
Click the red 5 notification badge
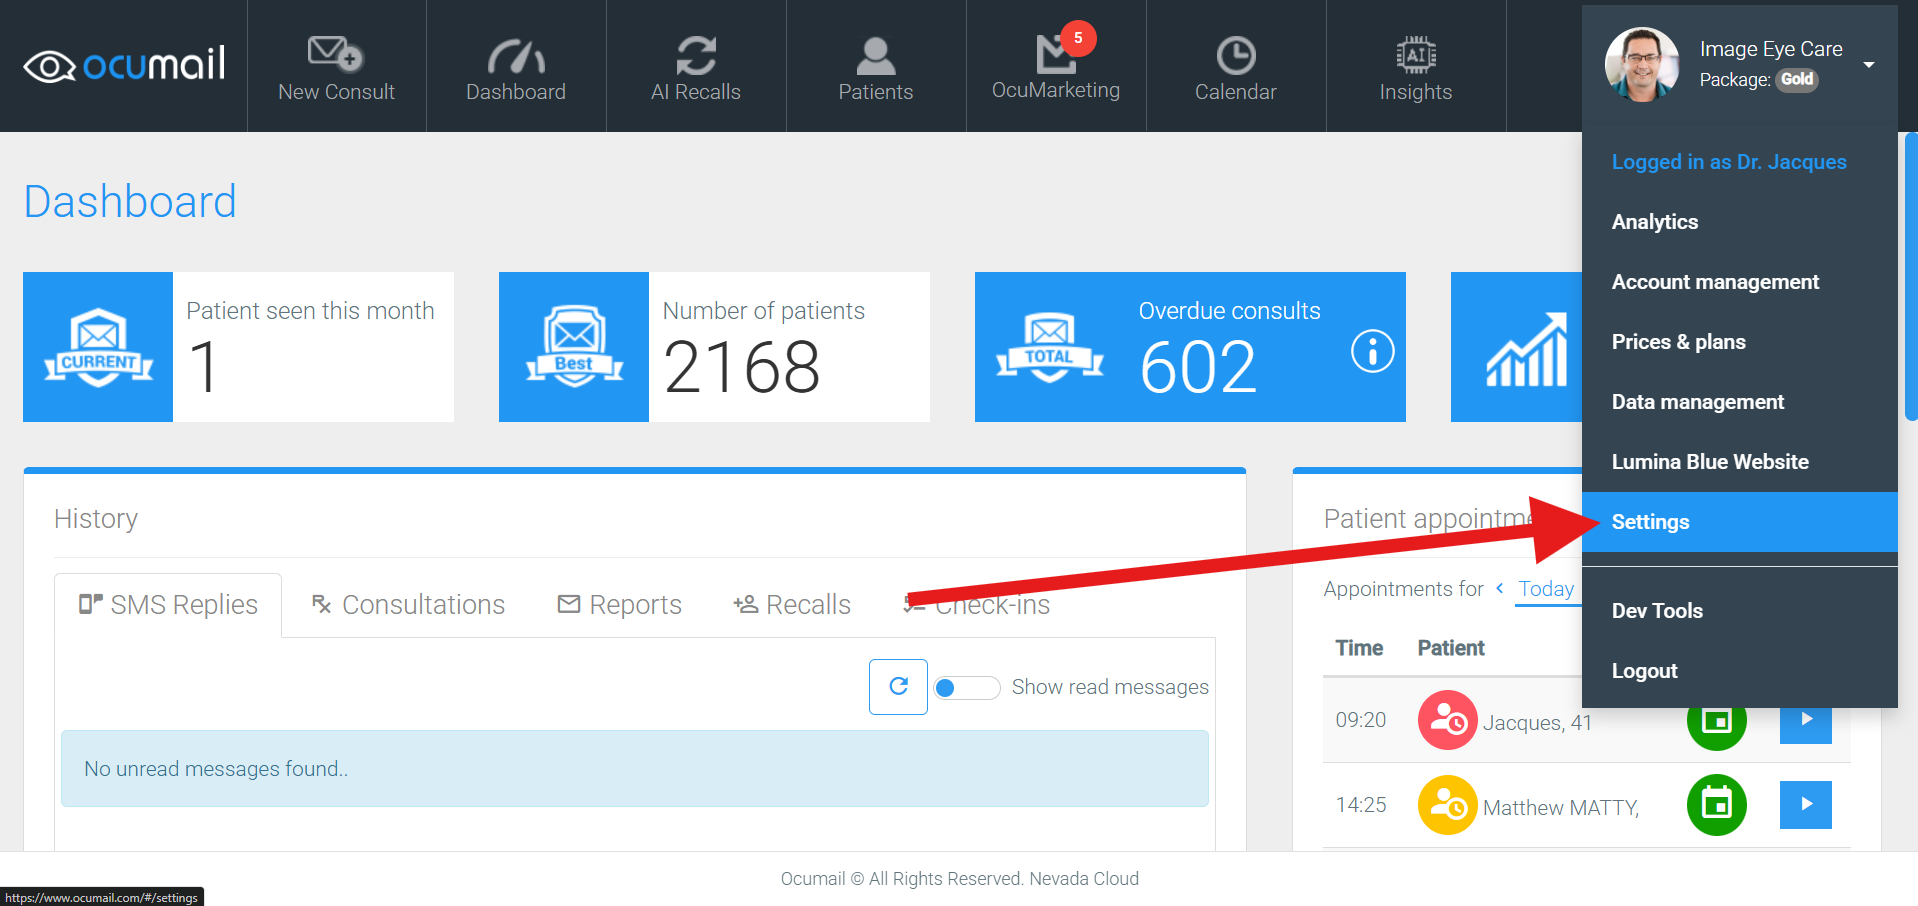[x=1078, y=38]
